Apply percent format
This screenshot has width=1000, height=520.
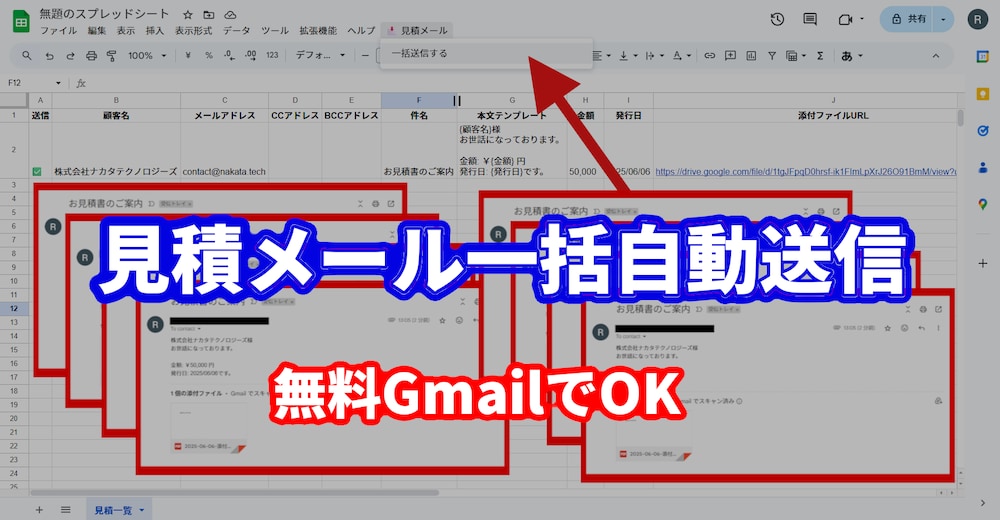[x=209, y=56]
